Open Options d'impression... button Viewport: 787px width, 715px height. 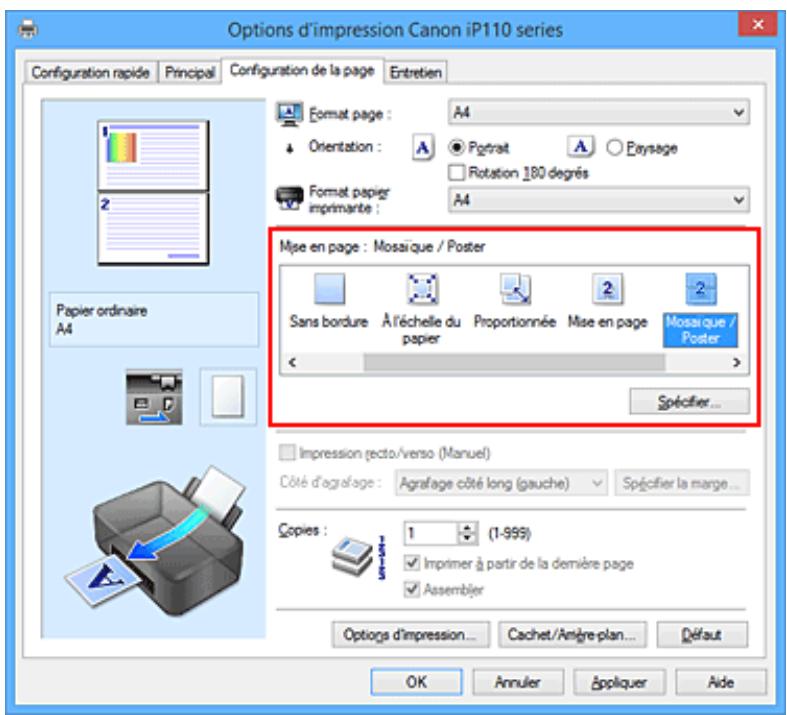[x=410, y=635]
